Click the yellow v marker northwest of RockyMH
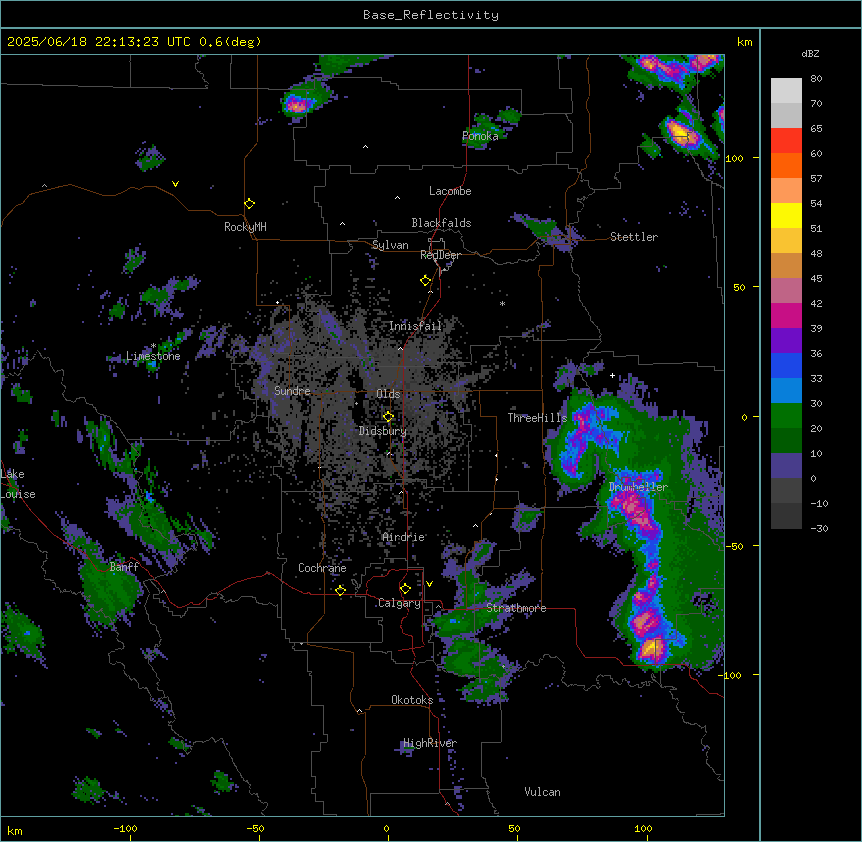 pos(175,184)
